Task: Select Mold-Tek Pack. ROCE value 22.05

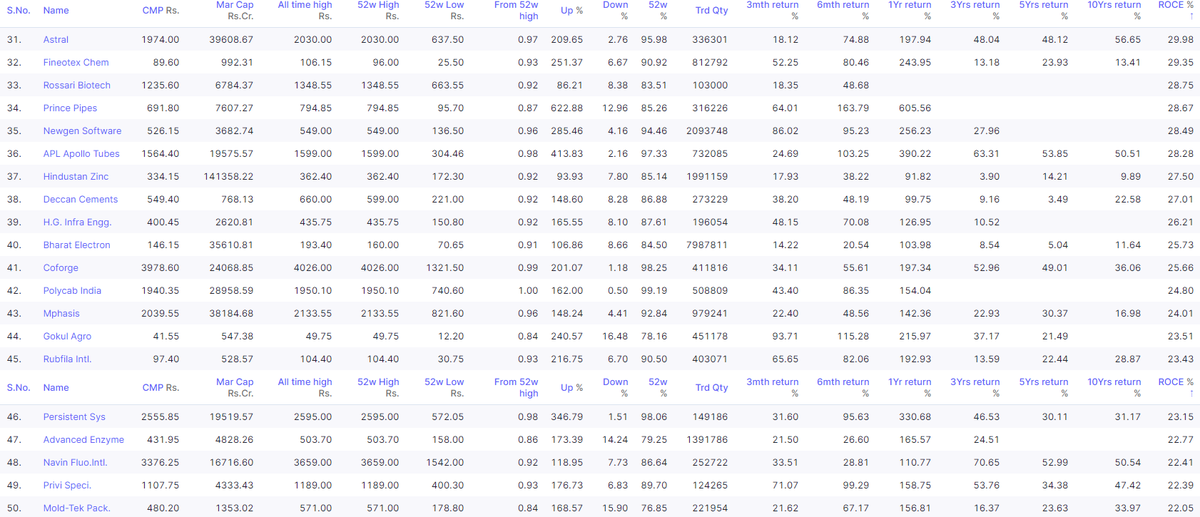Action: [x=1180, y=508]
